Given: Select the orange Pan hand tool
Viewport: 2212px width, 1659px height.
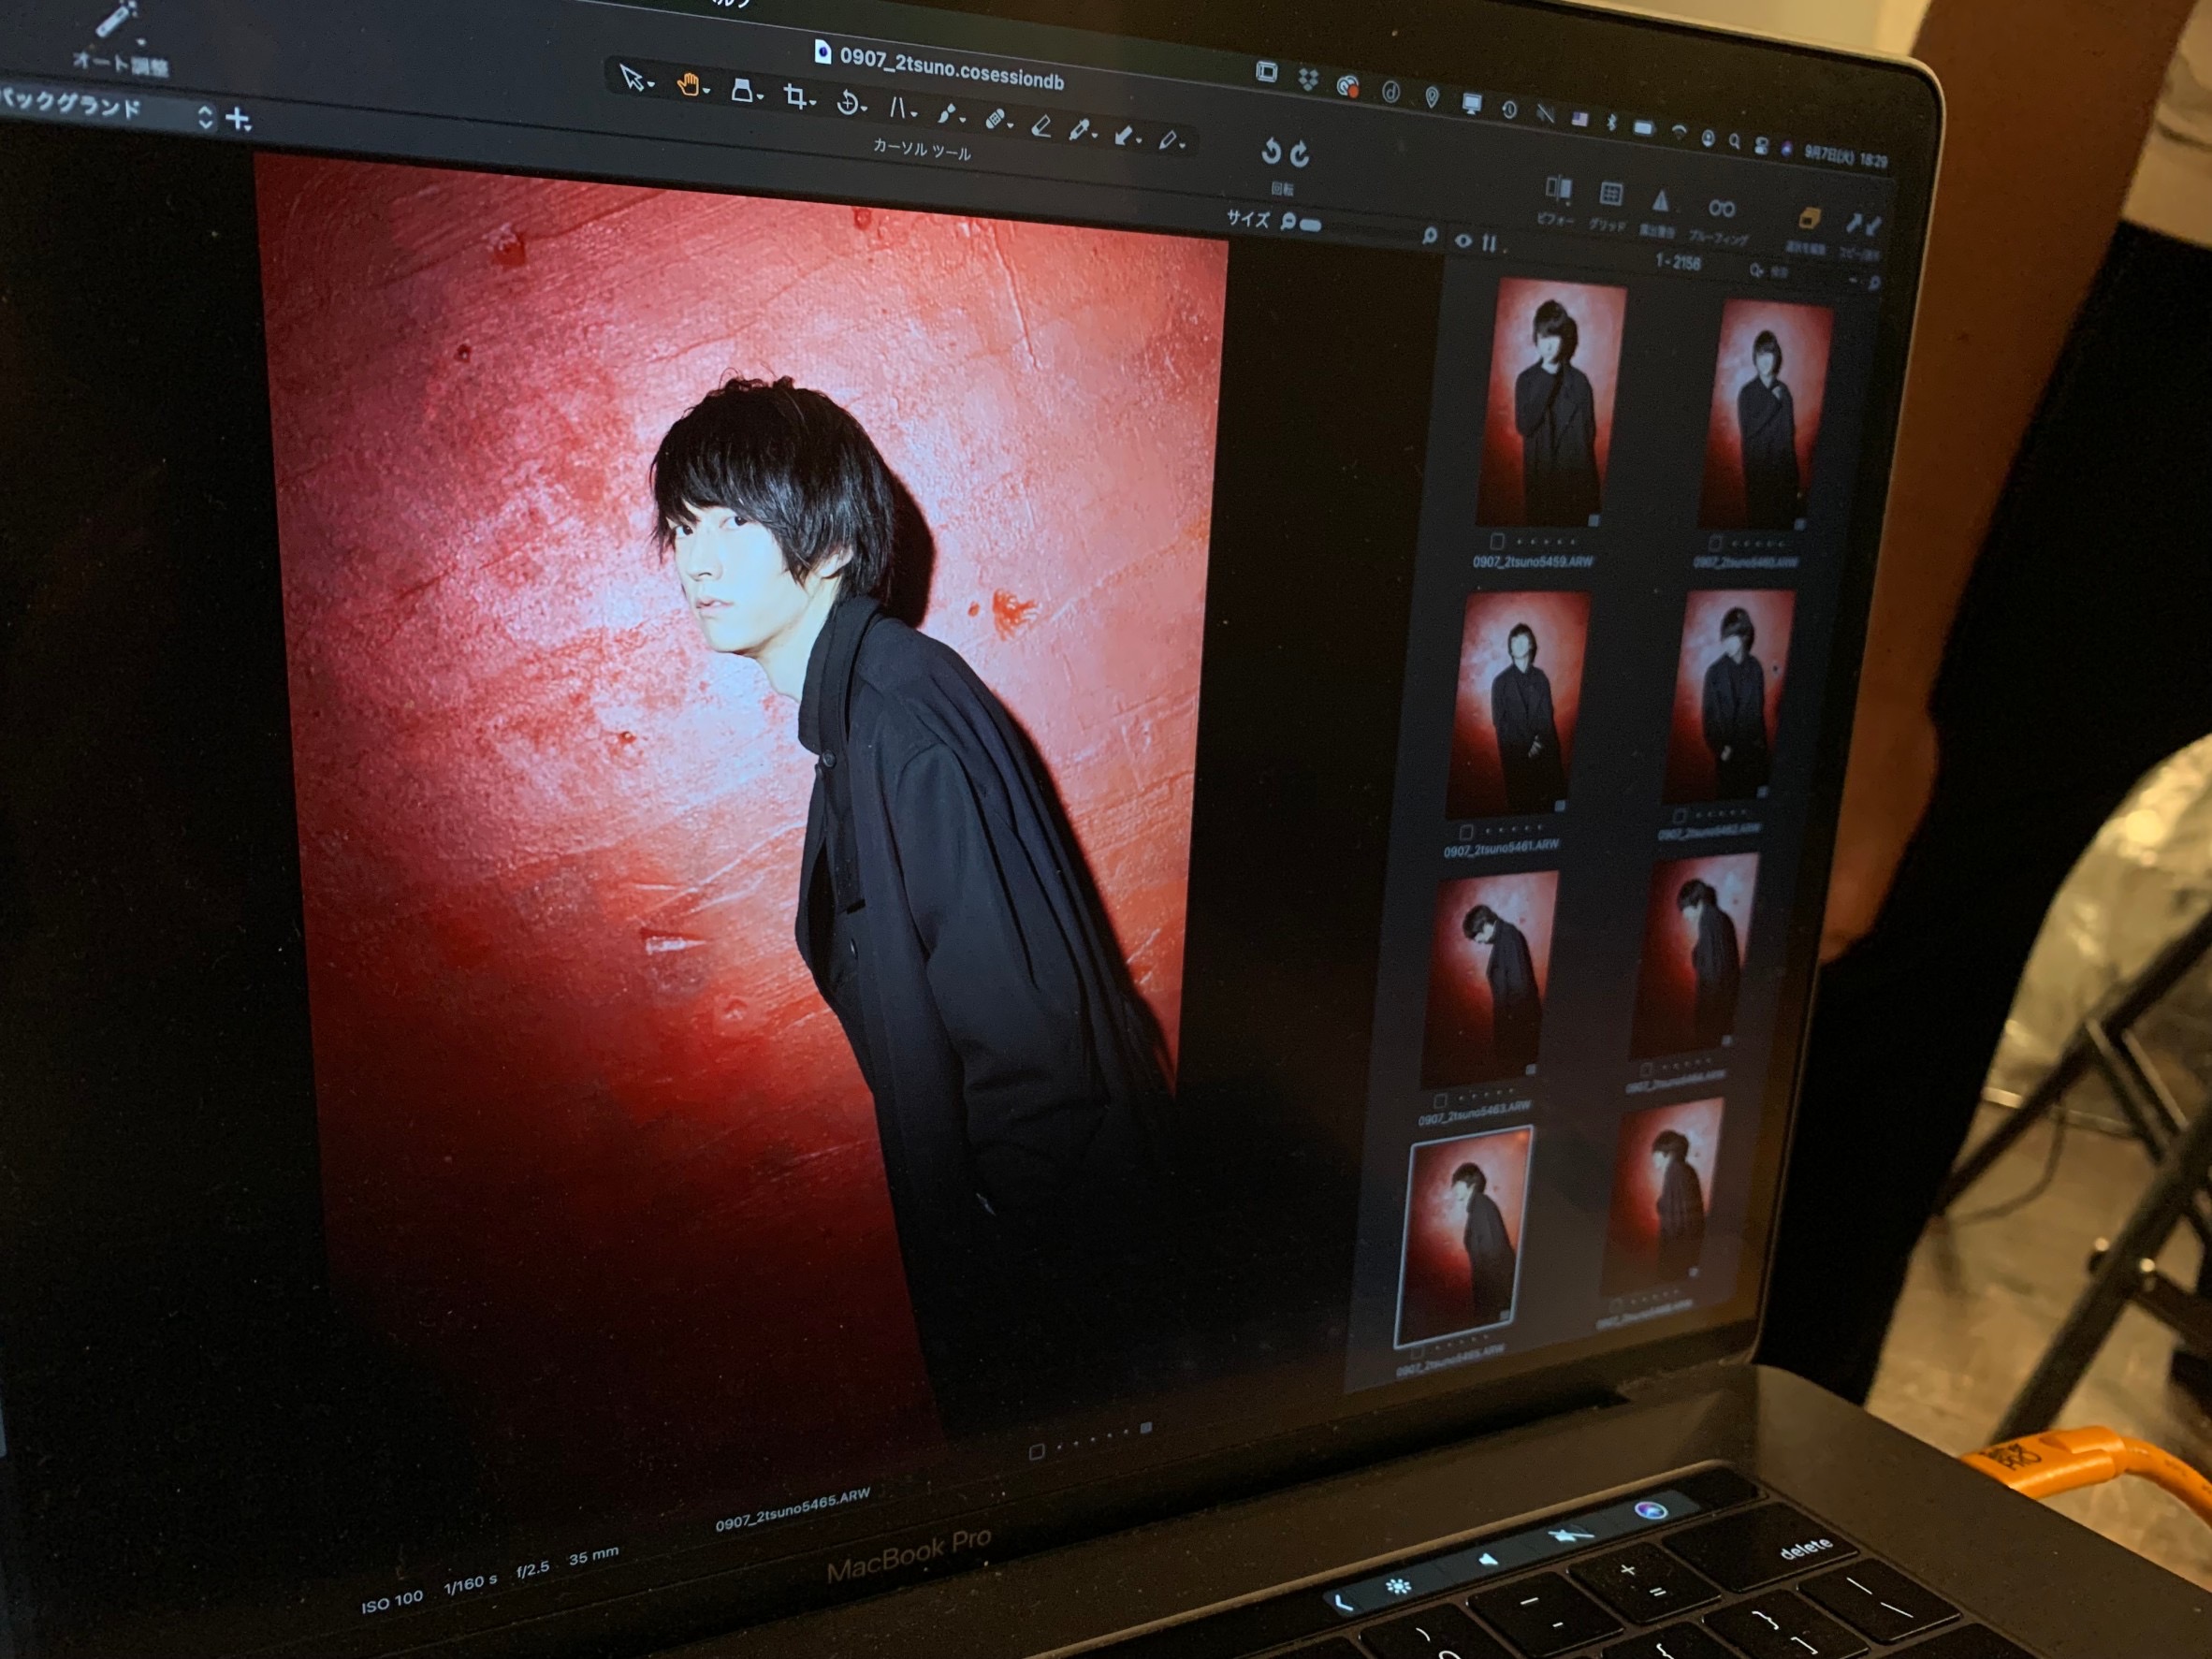Looking at the screenshot, I should 688,85.
